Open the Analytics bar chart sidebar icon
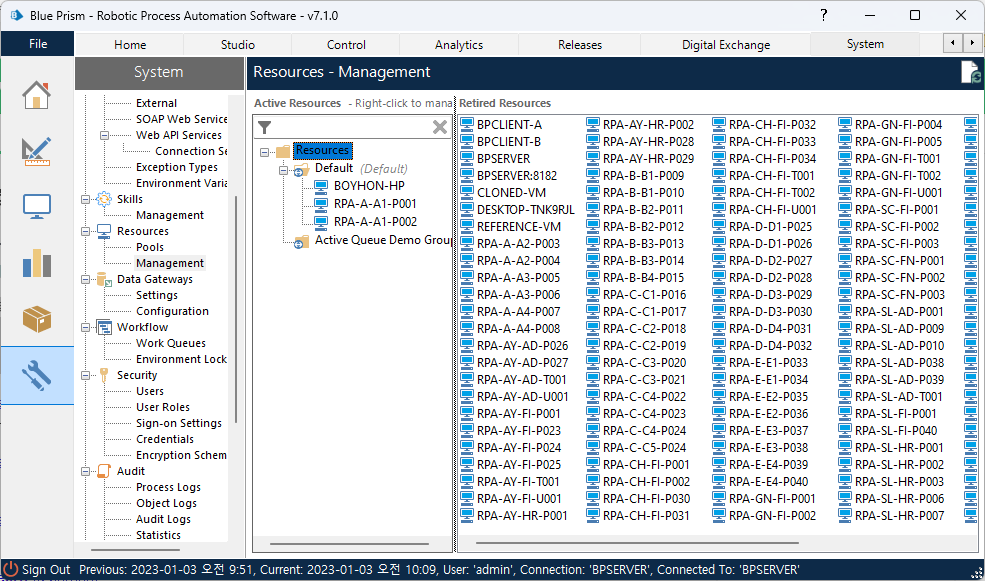The image size is (985, 581). point(36,263)
